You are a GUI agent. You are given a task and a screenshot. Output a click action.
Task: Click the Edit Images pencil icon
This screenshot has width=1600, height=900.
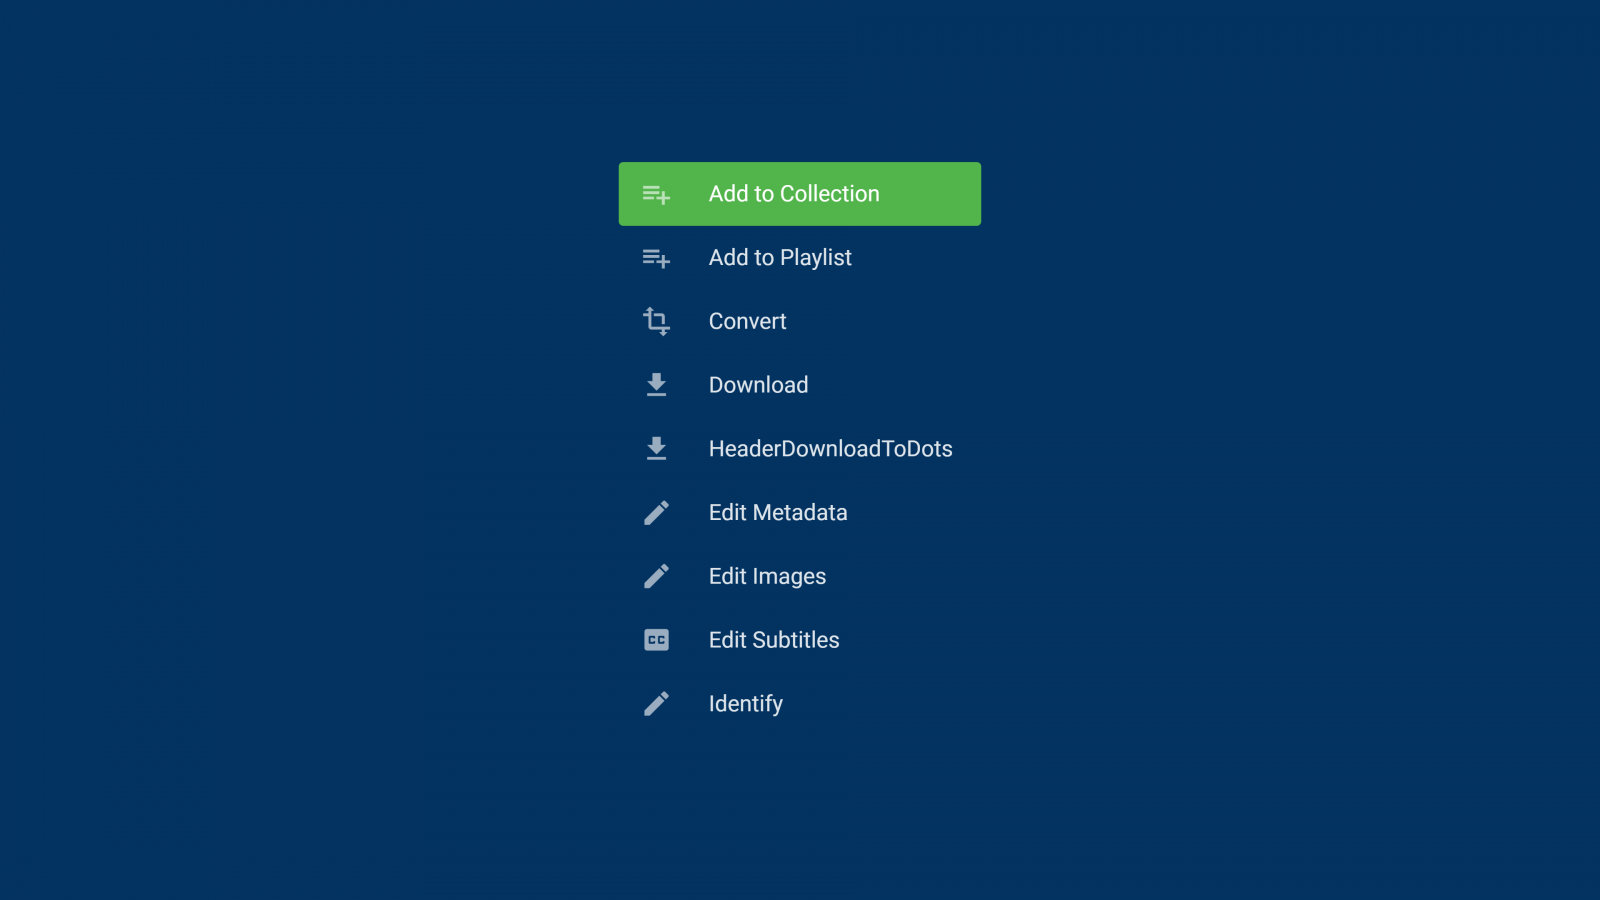(x=656, y=576)
